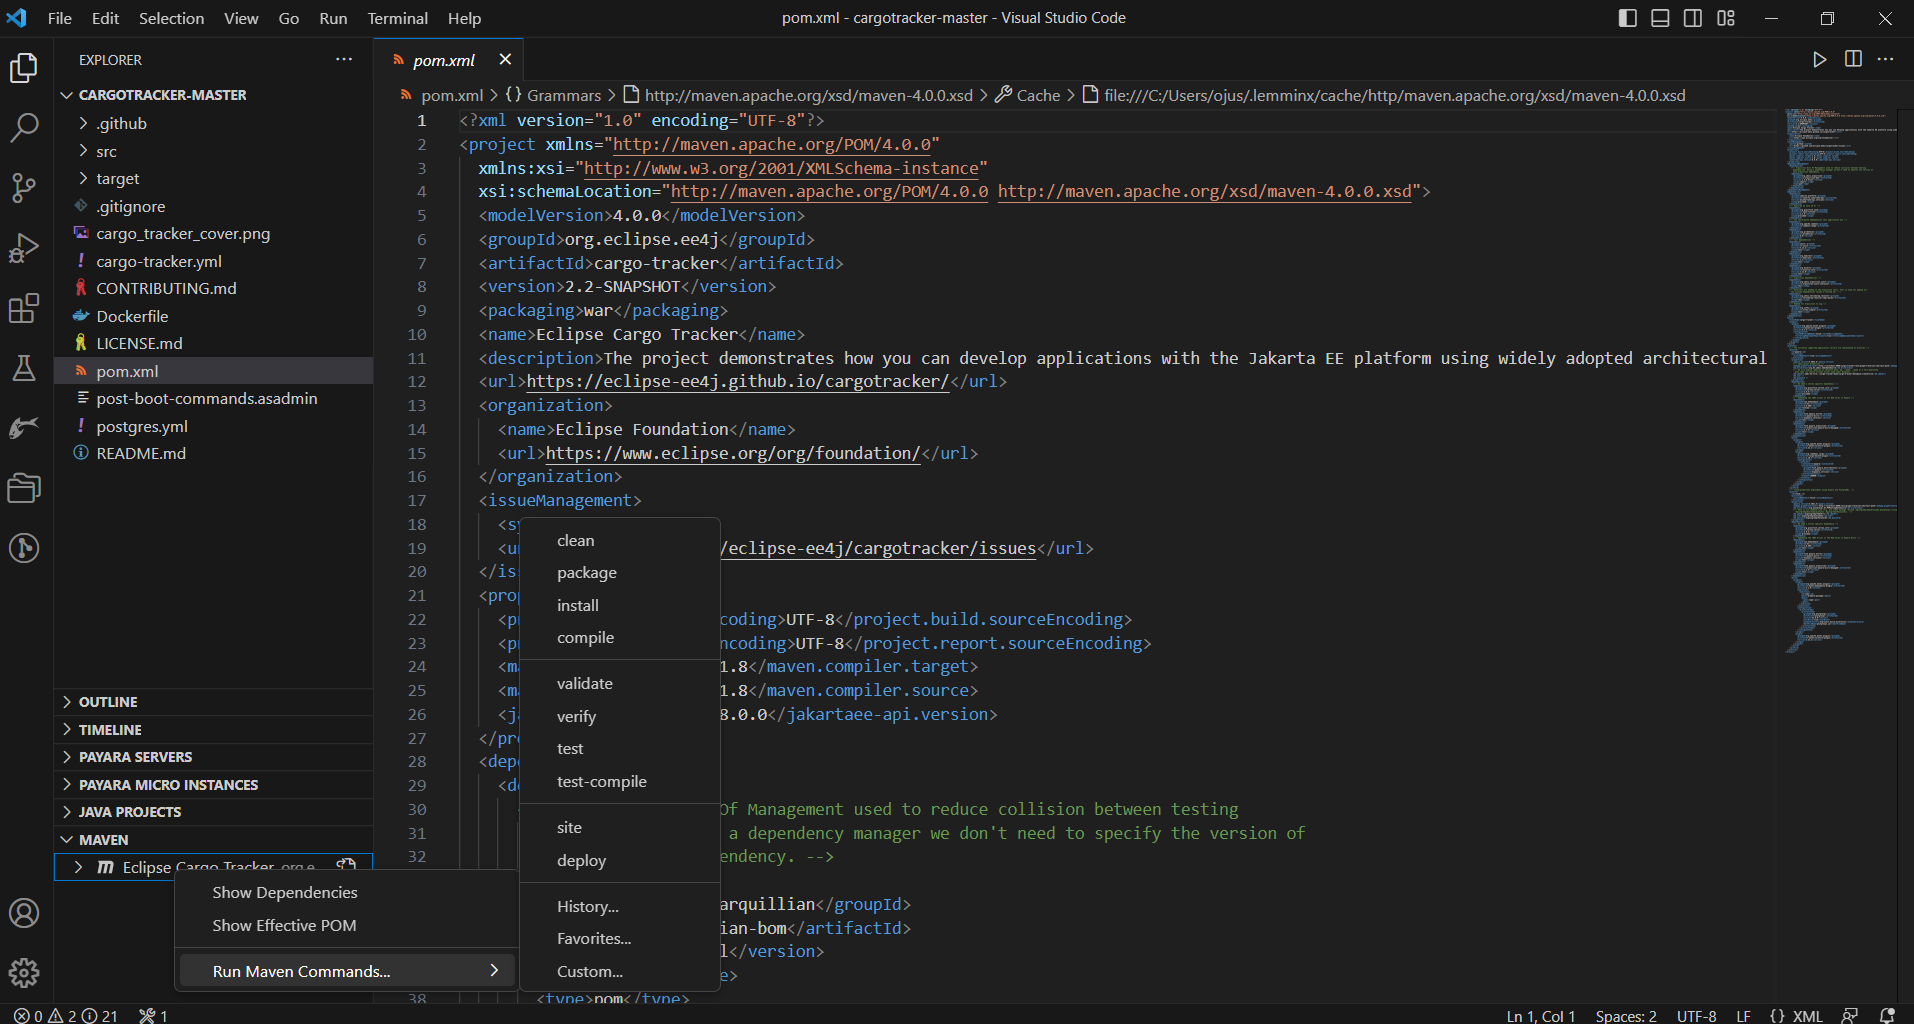Open Run and Debug view

24,248
